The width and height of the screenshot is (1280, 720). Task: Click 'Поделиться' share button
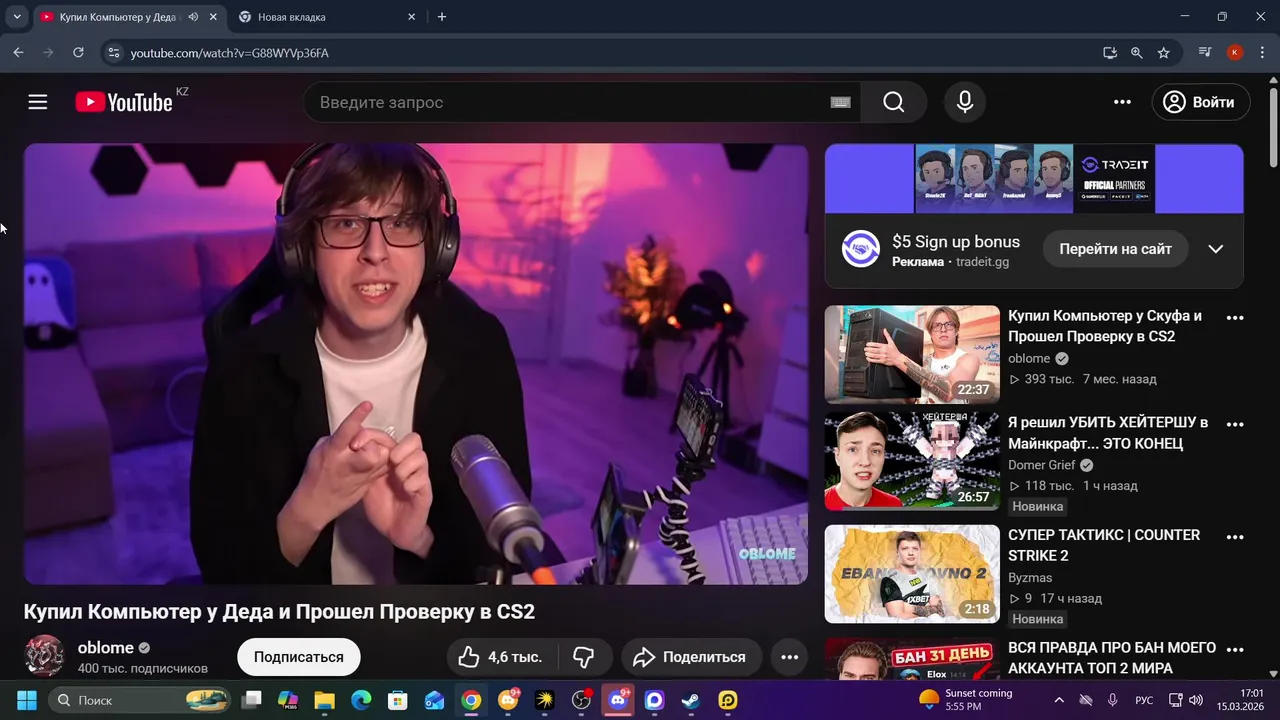tap(690, 657)
